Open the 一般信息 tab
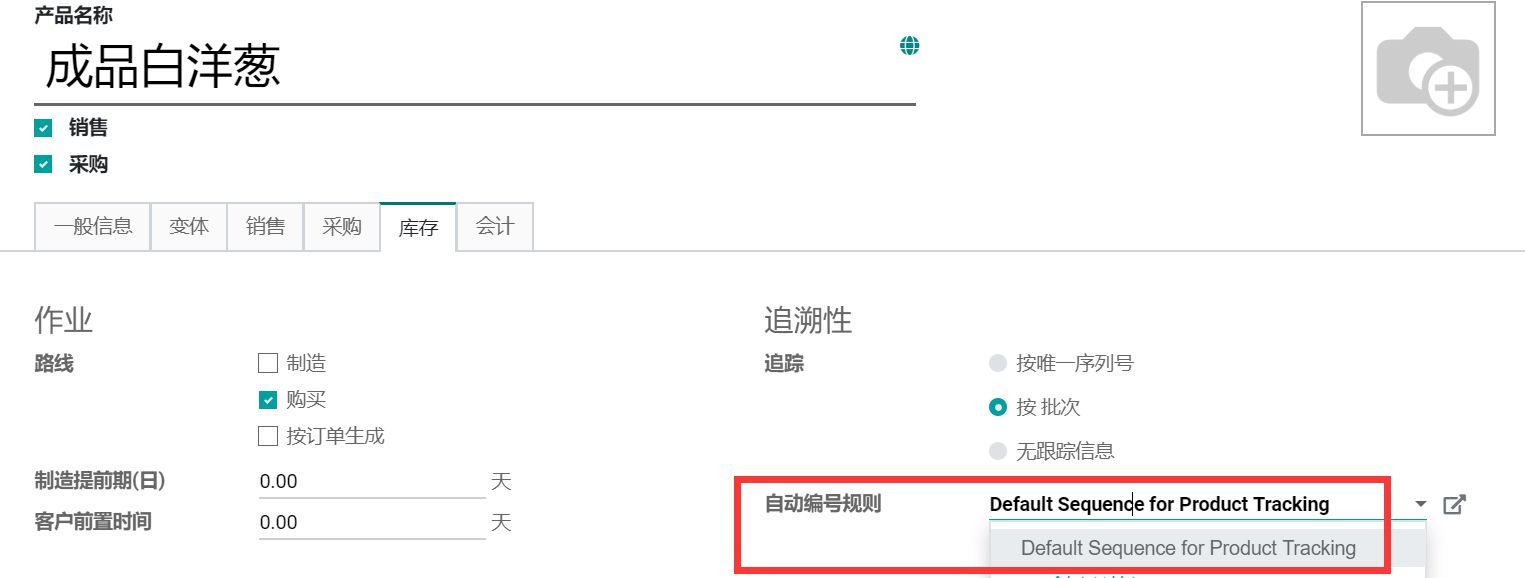Screen dimensions: 1525x578 click(93, 227)
